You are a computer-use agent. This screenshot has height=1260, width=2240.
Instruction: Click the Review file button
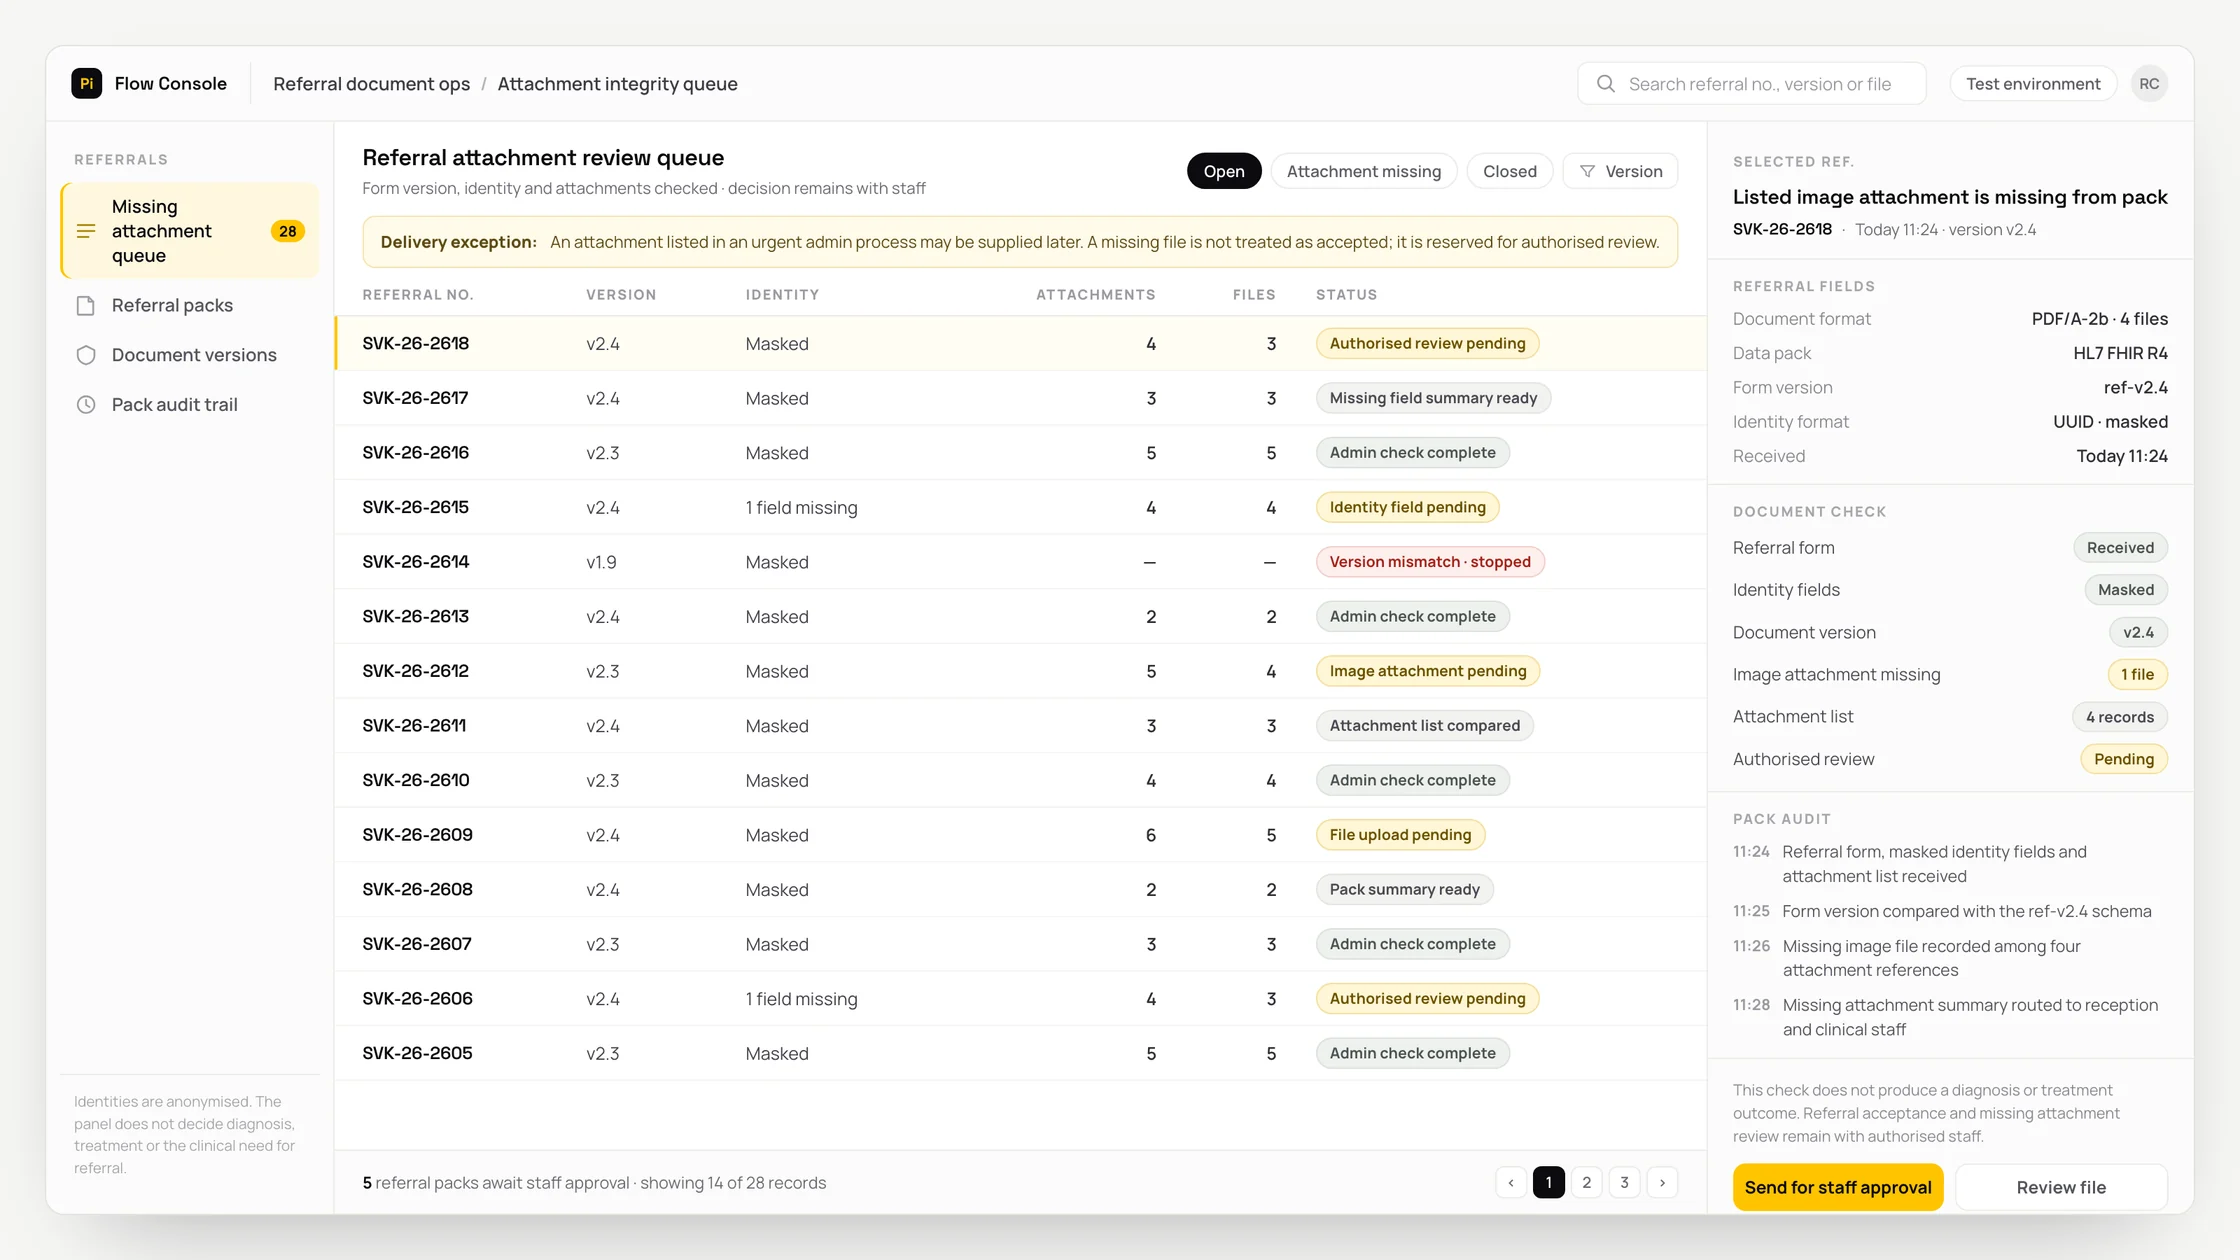pos(2061,1187)
